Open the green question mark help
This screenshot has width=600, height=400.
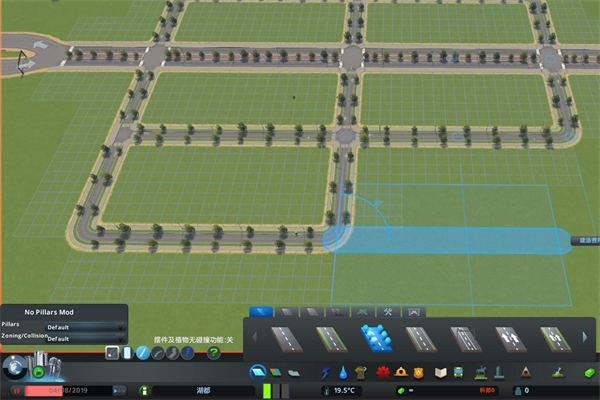click(x=214, y=353)
